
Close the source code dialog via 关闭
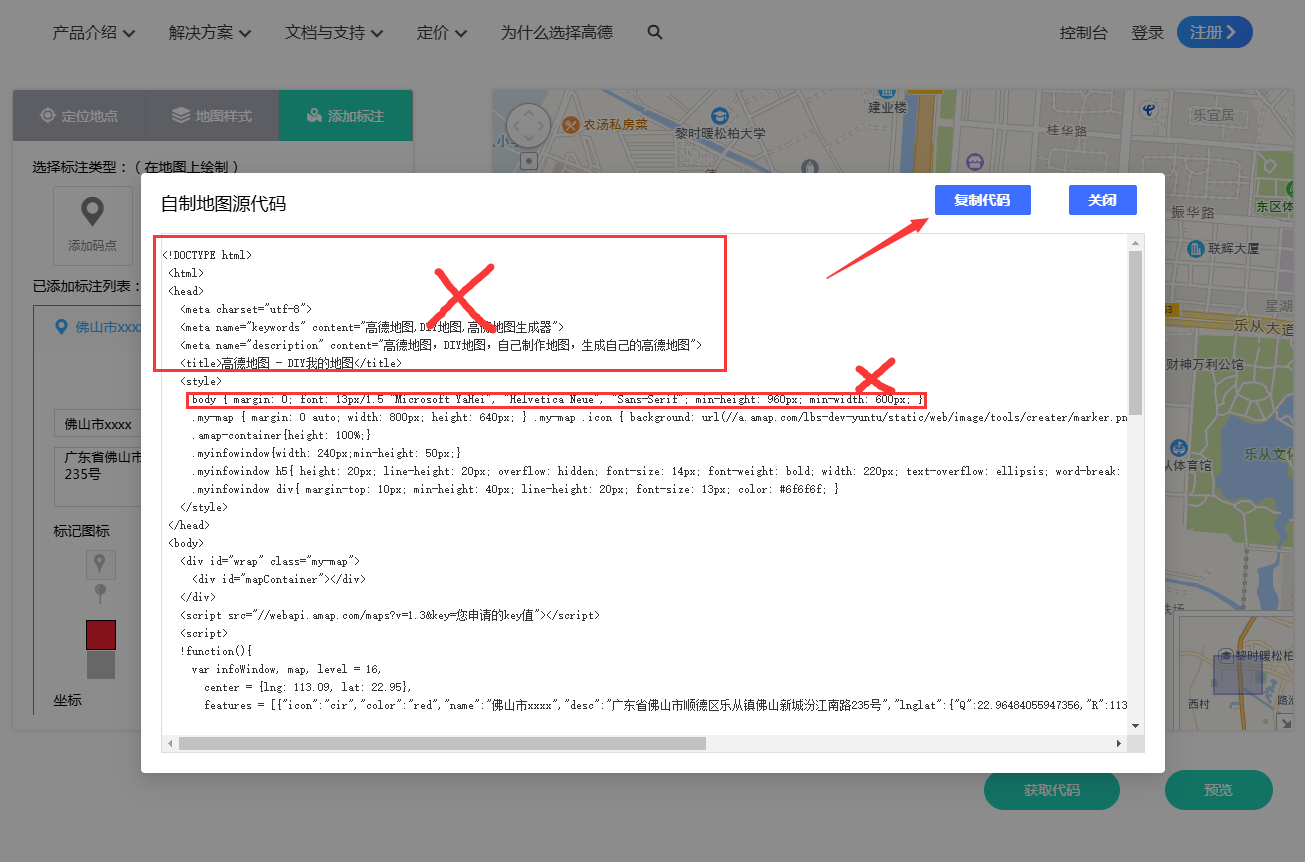click(1102, 200)
